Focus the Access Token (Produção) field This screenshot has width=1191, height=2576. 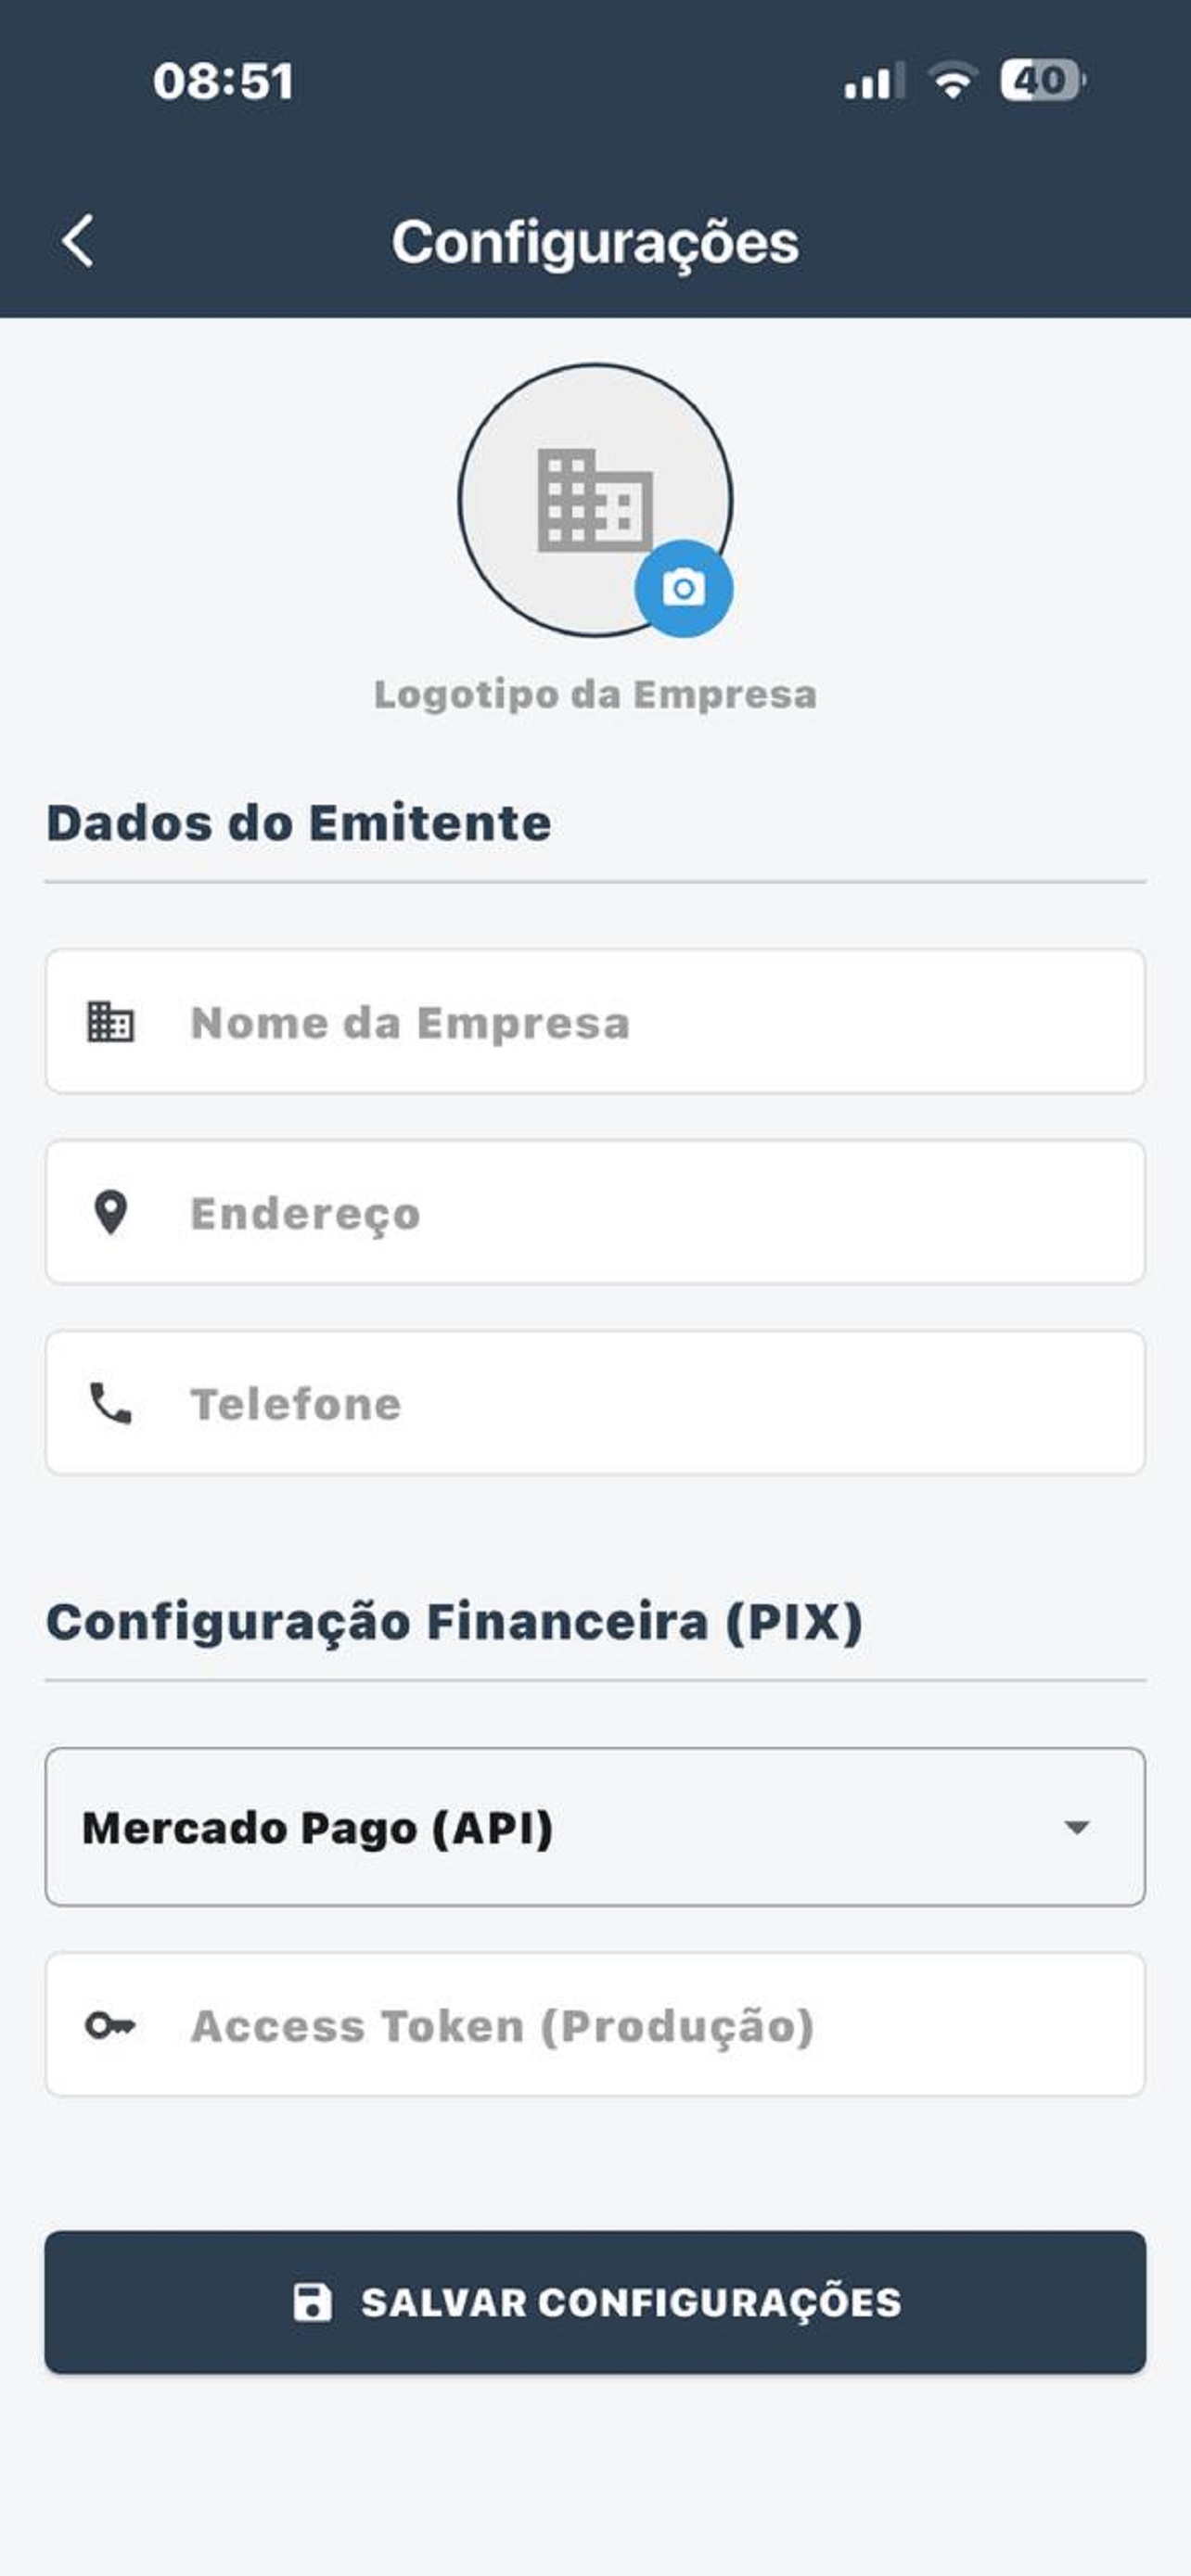click(x=650, y=2025)
